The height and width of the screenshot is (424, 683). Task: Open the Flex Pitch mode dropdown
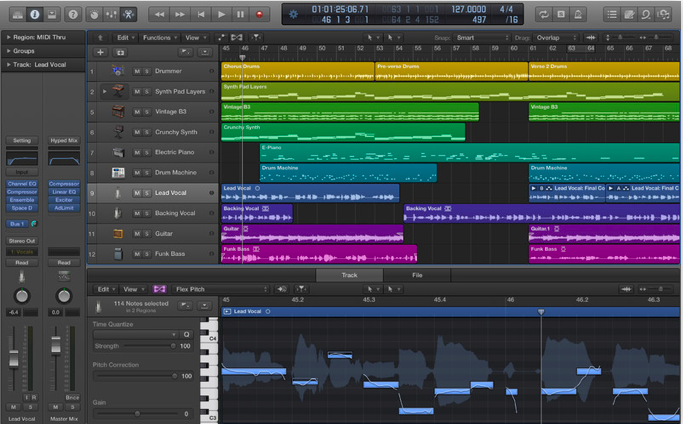coord(221,289)
